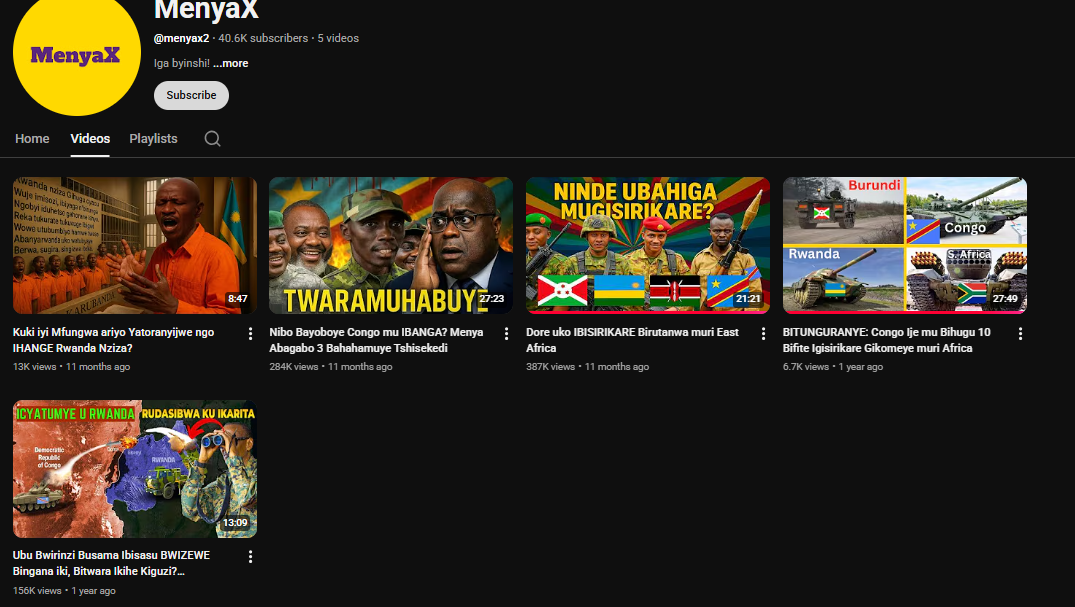Switch to the Home tab
The image size is (1075, 607).
click(32, 139)
